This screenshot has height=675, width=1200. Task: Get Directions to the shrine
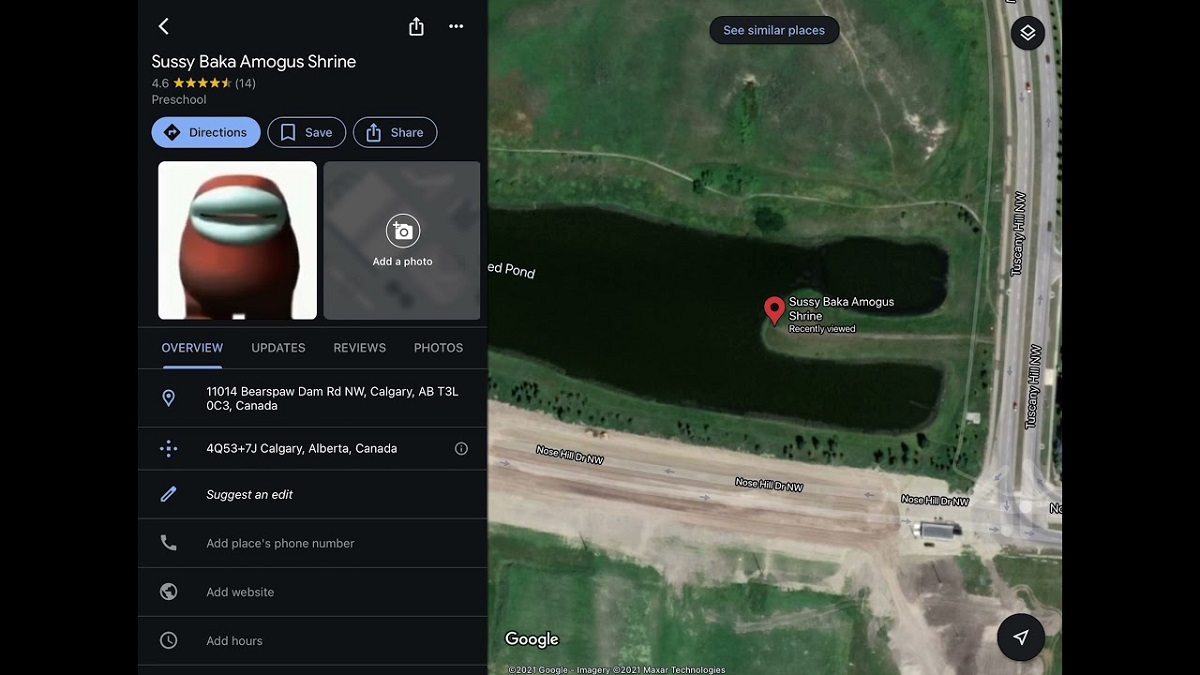pyautogui.click(x=206, y=132)
